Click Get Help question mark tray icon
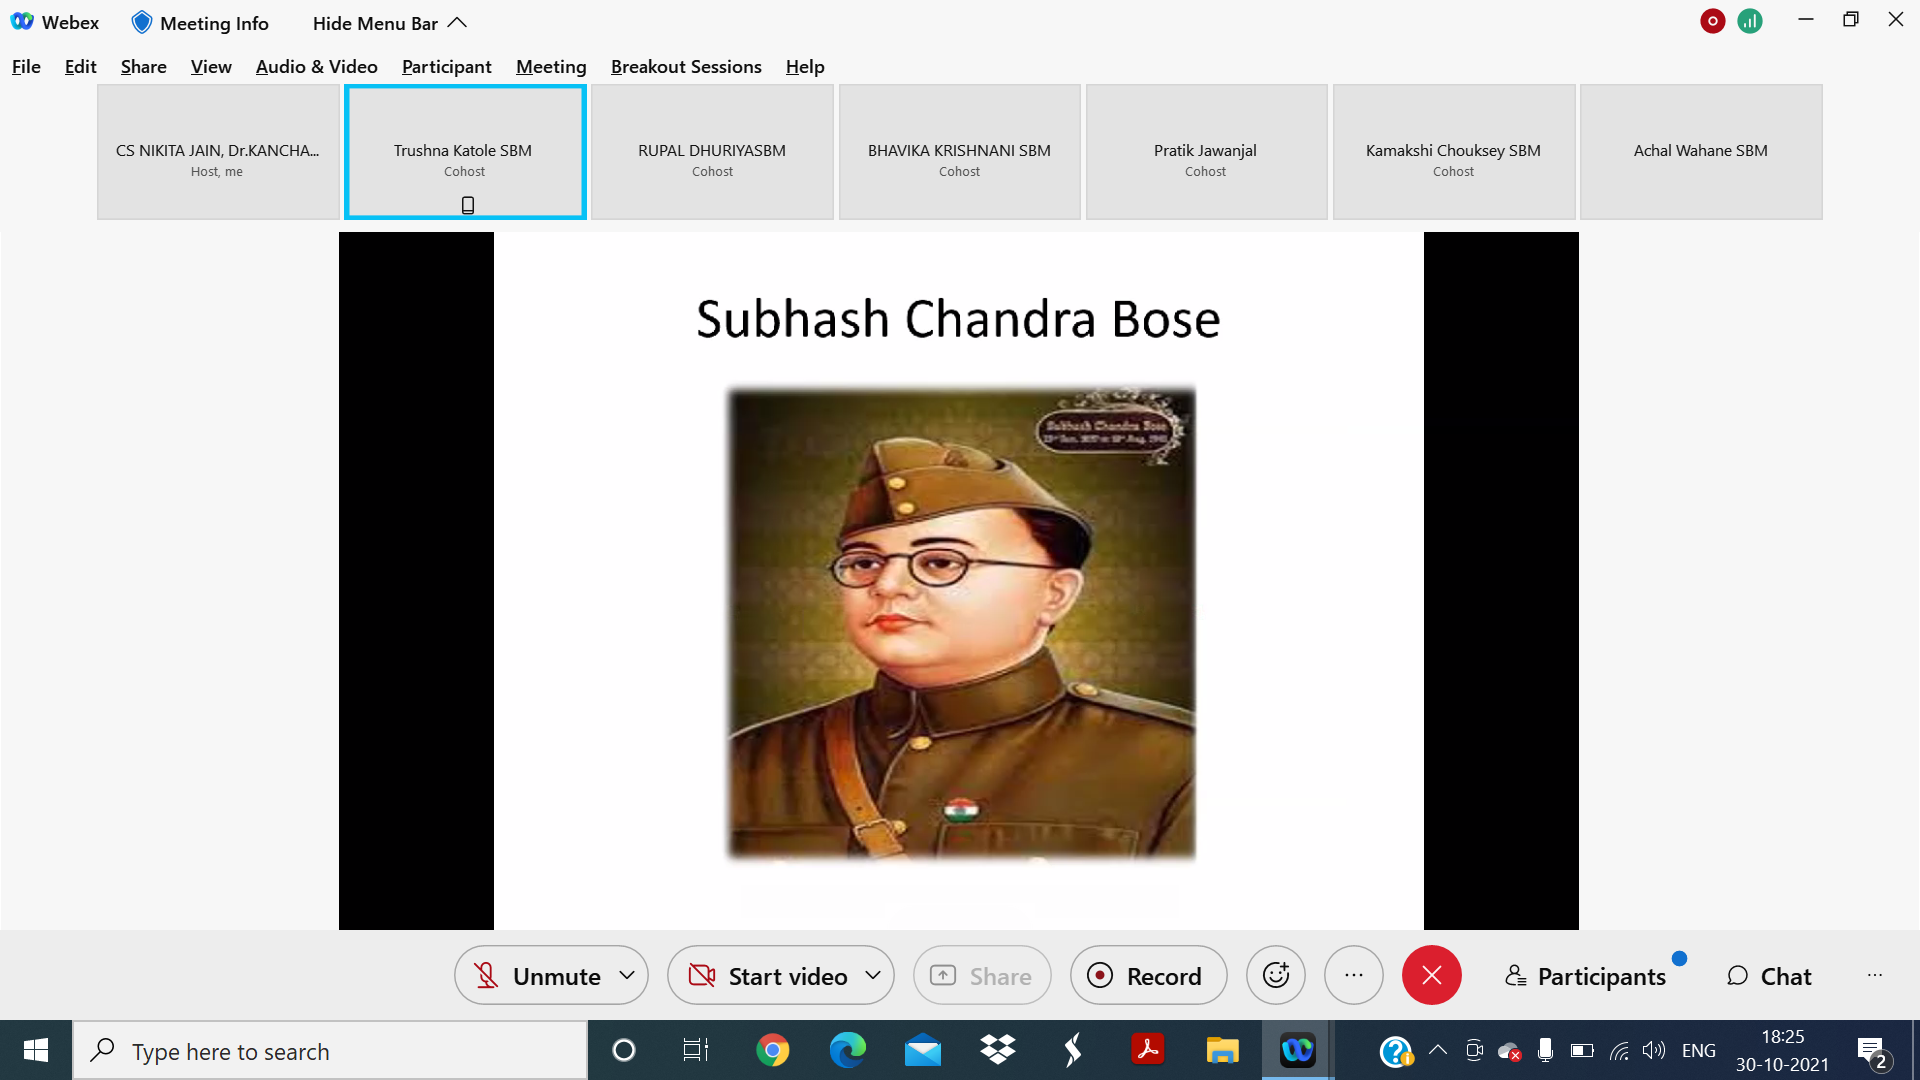The width and height of the screenshot is (1920, 1080). coord(1395,1051)
